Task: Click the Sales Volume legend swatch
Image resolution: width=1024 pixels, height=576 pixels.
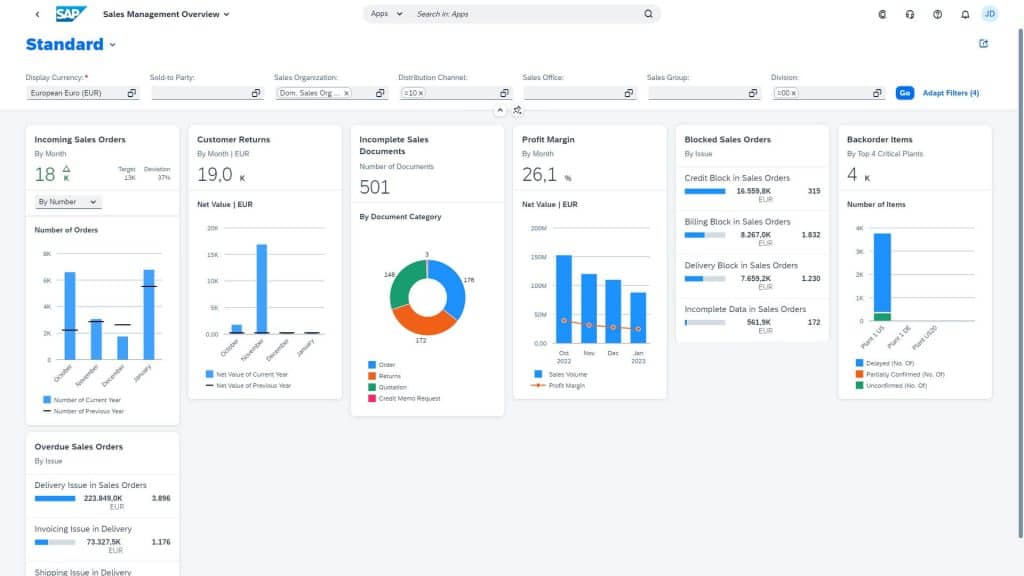Action: [x=538, y=374]
